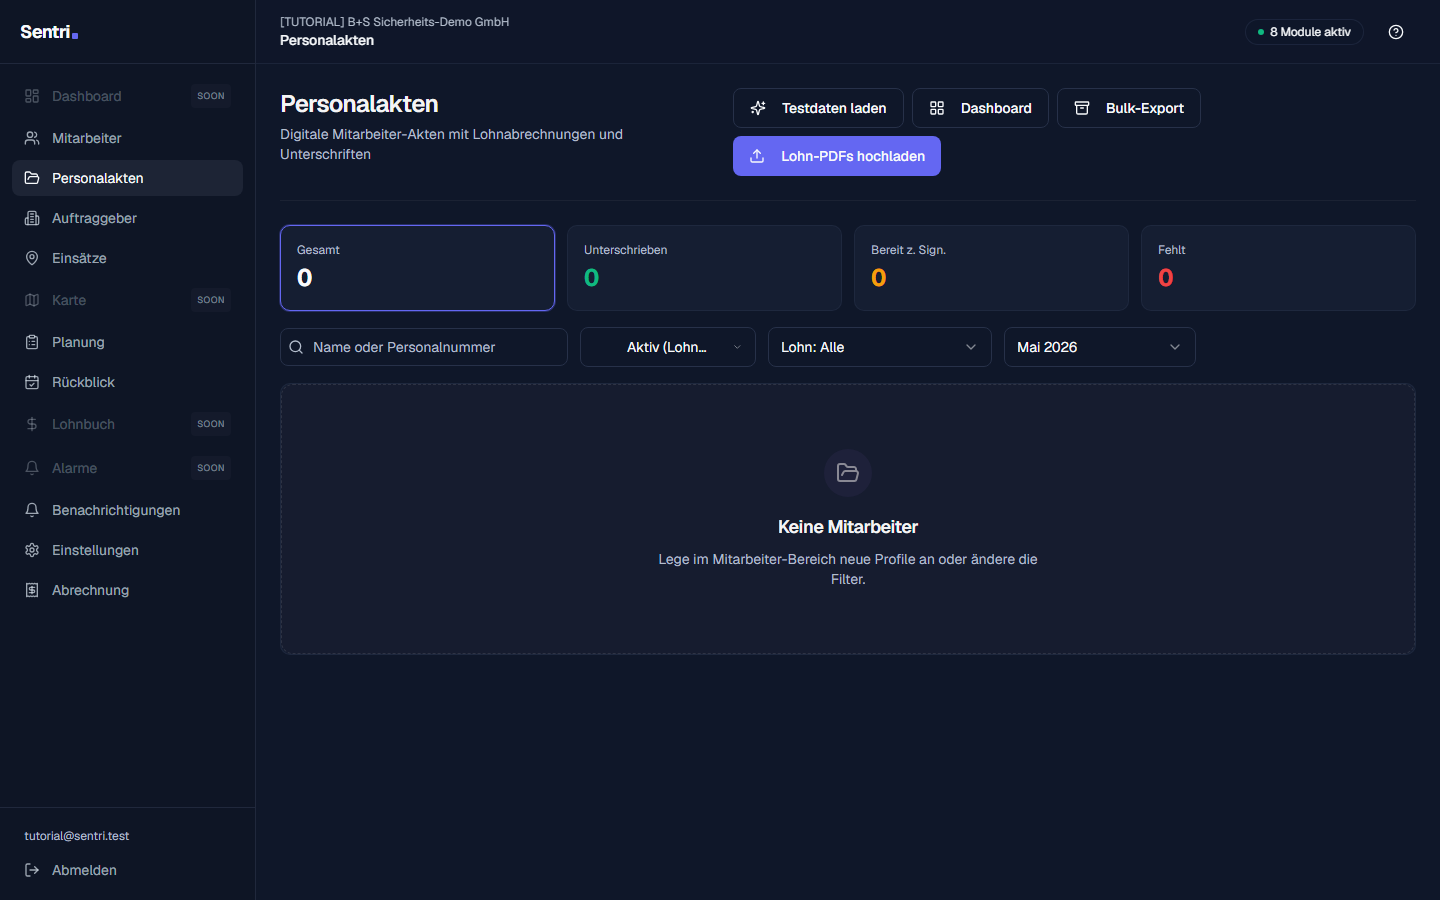Click the Einsätze location pin icon
Screen dimensions: 1440x900
pos(32,258)
